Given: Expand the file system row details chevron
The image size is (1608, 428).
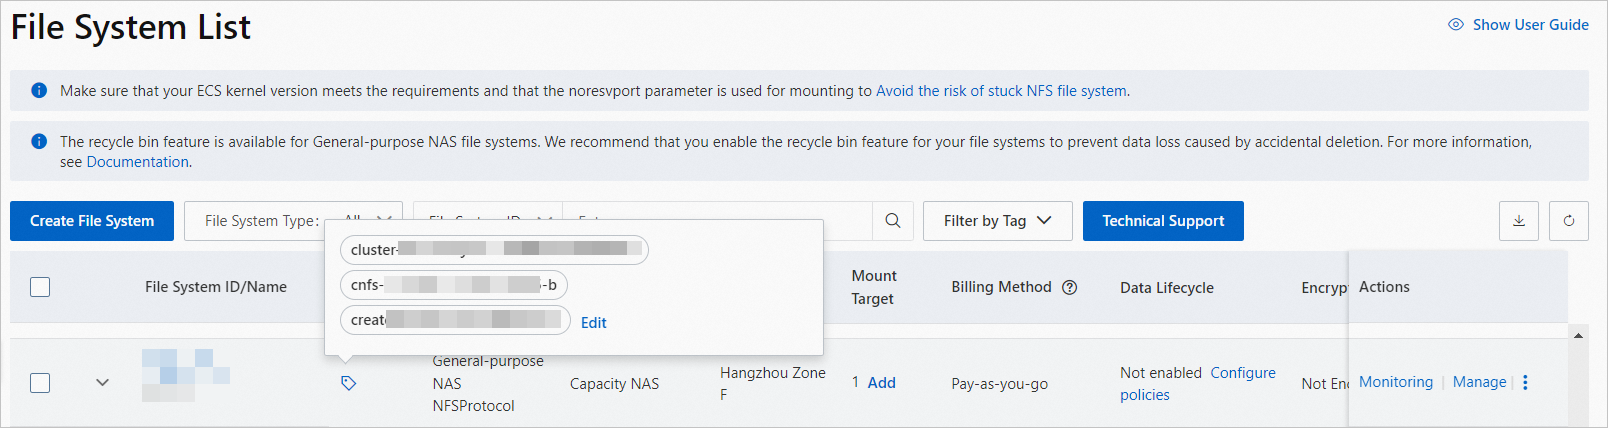Looking at the screenshot, I should point(102,383).
